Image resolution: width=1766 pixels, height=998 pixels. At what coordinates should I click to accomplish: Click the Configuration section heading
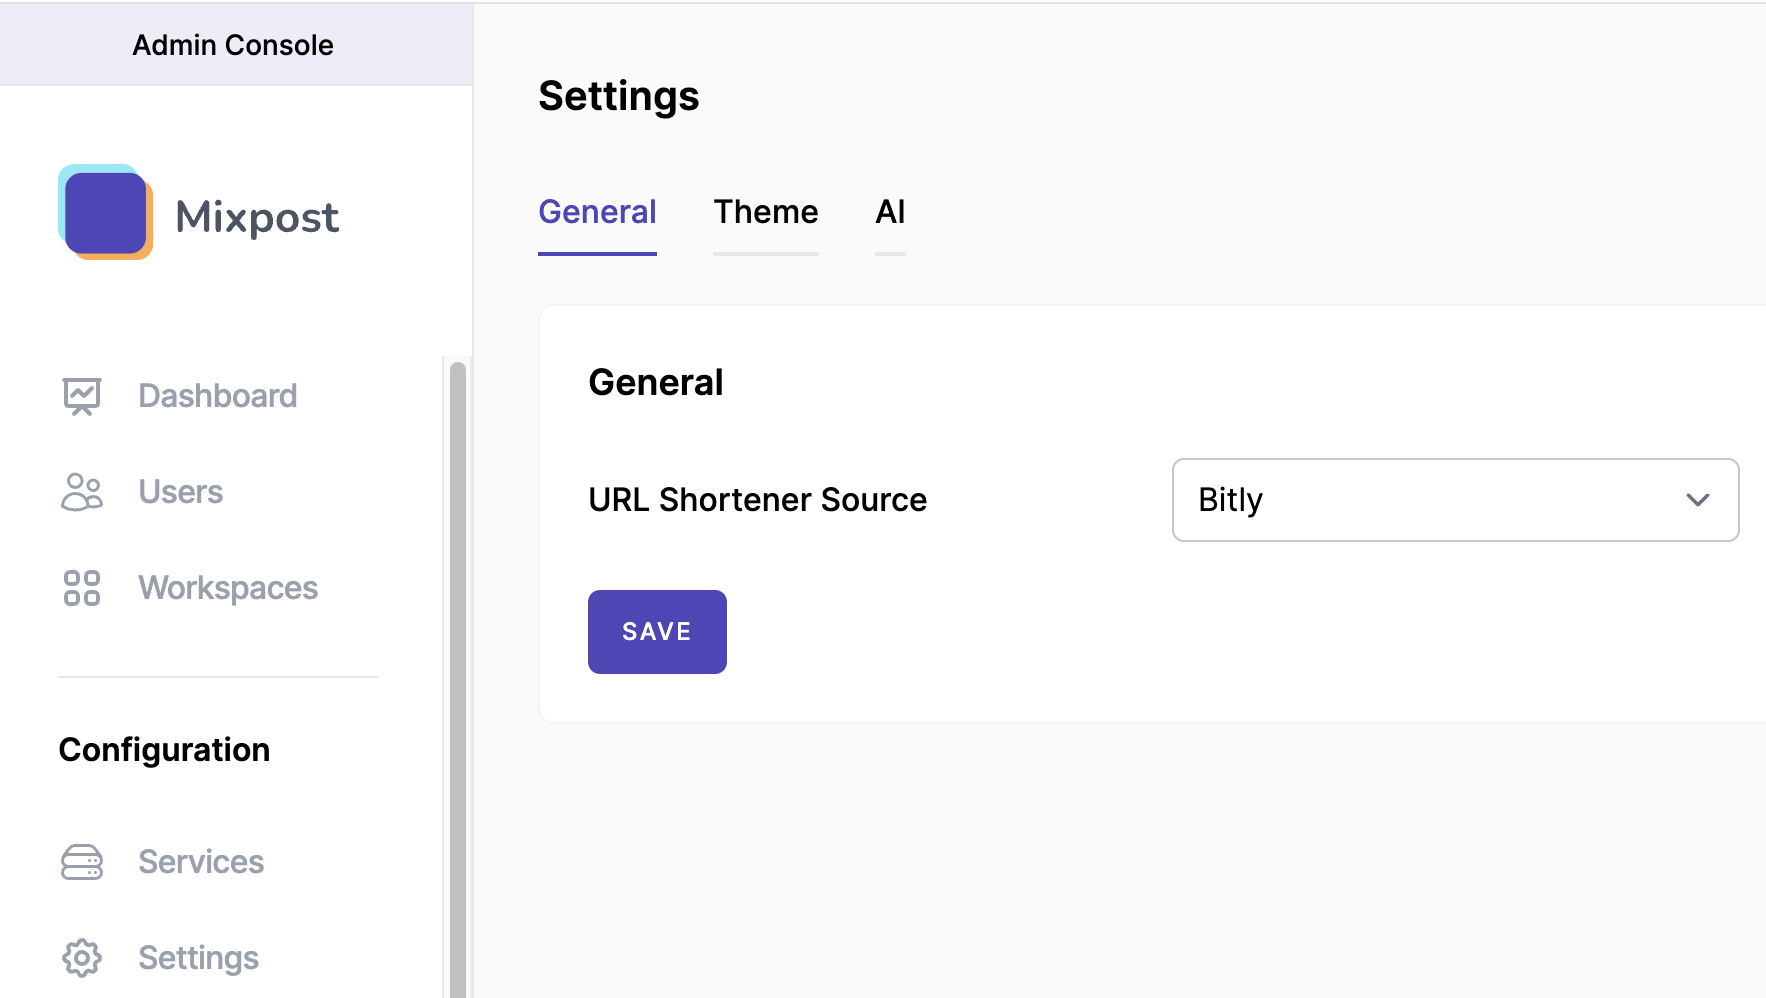[x=164, y=750]
